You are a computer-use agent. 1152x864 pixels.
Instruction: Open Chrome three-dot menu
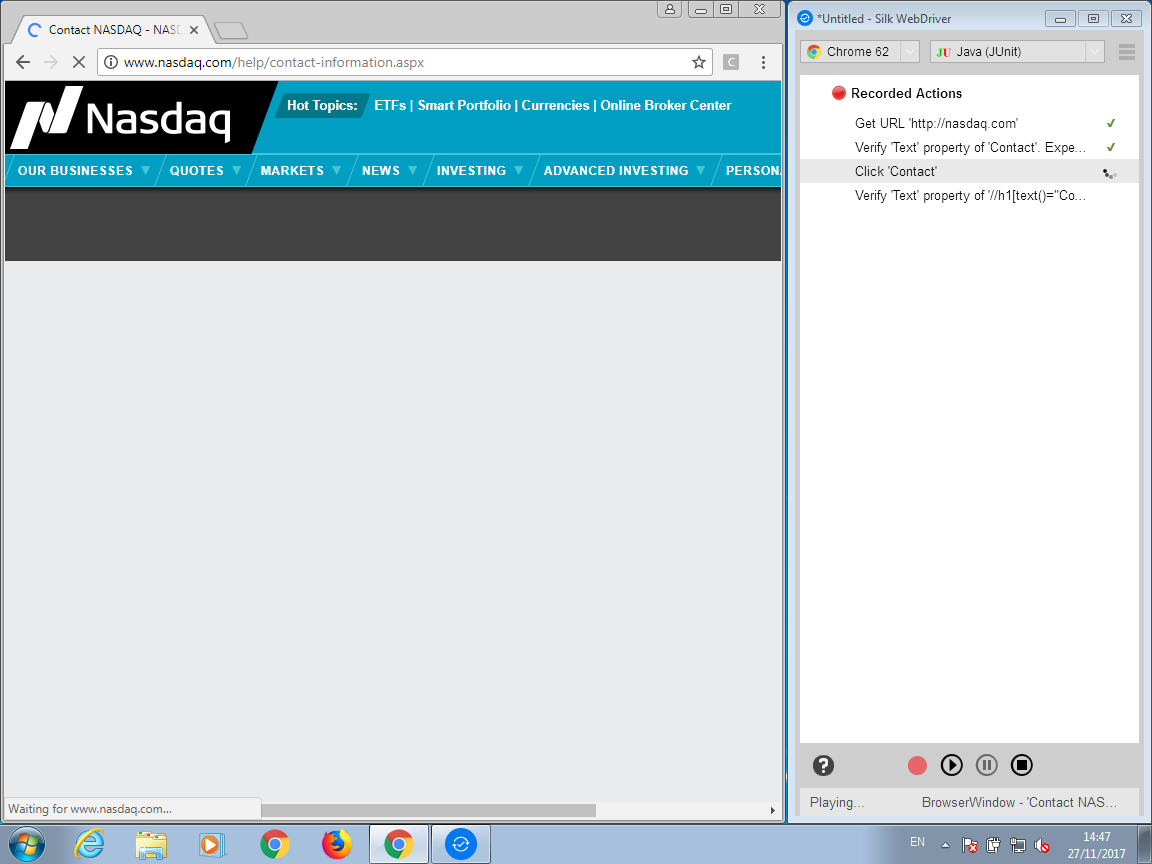[x=763, y=62]
